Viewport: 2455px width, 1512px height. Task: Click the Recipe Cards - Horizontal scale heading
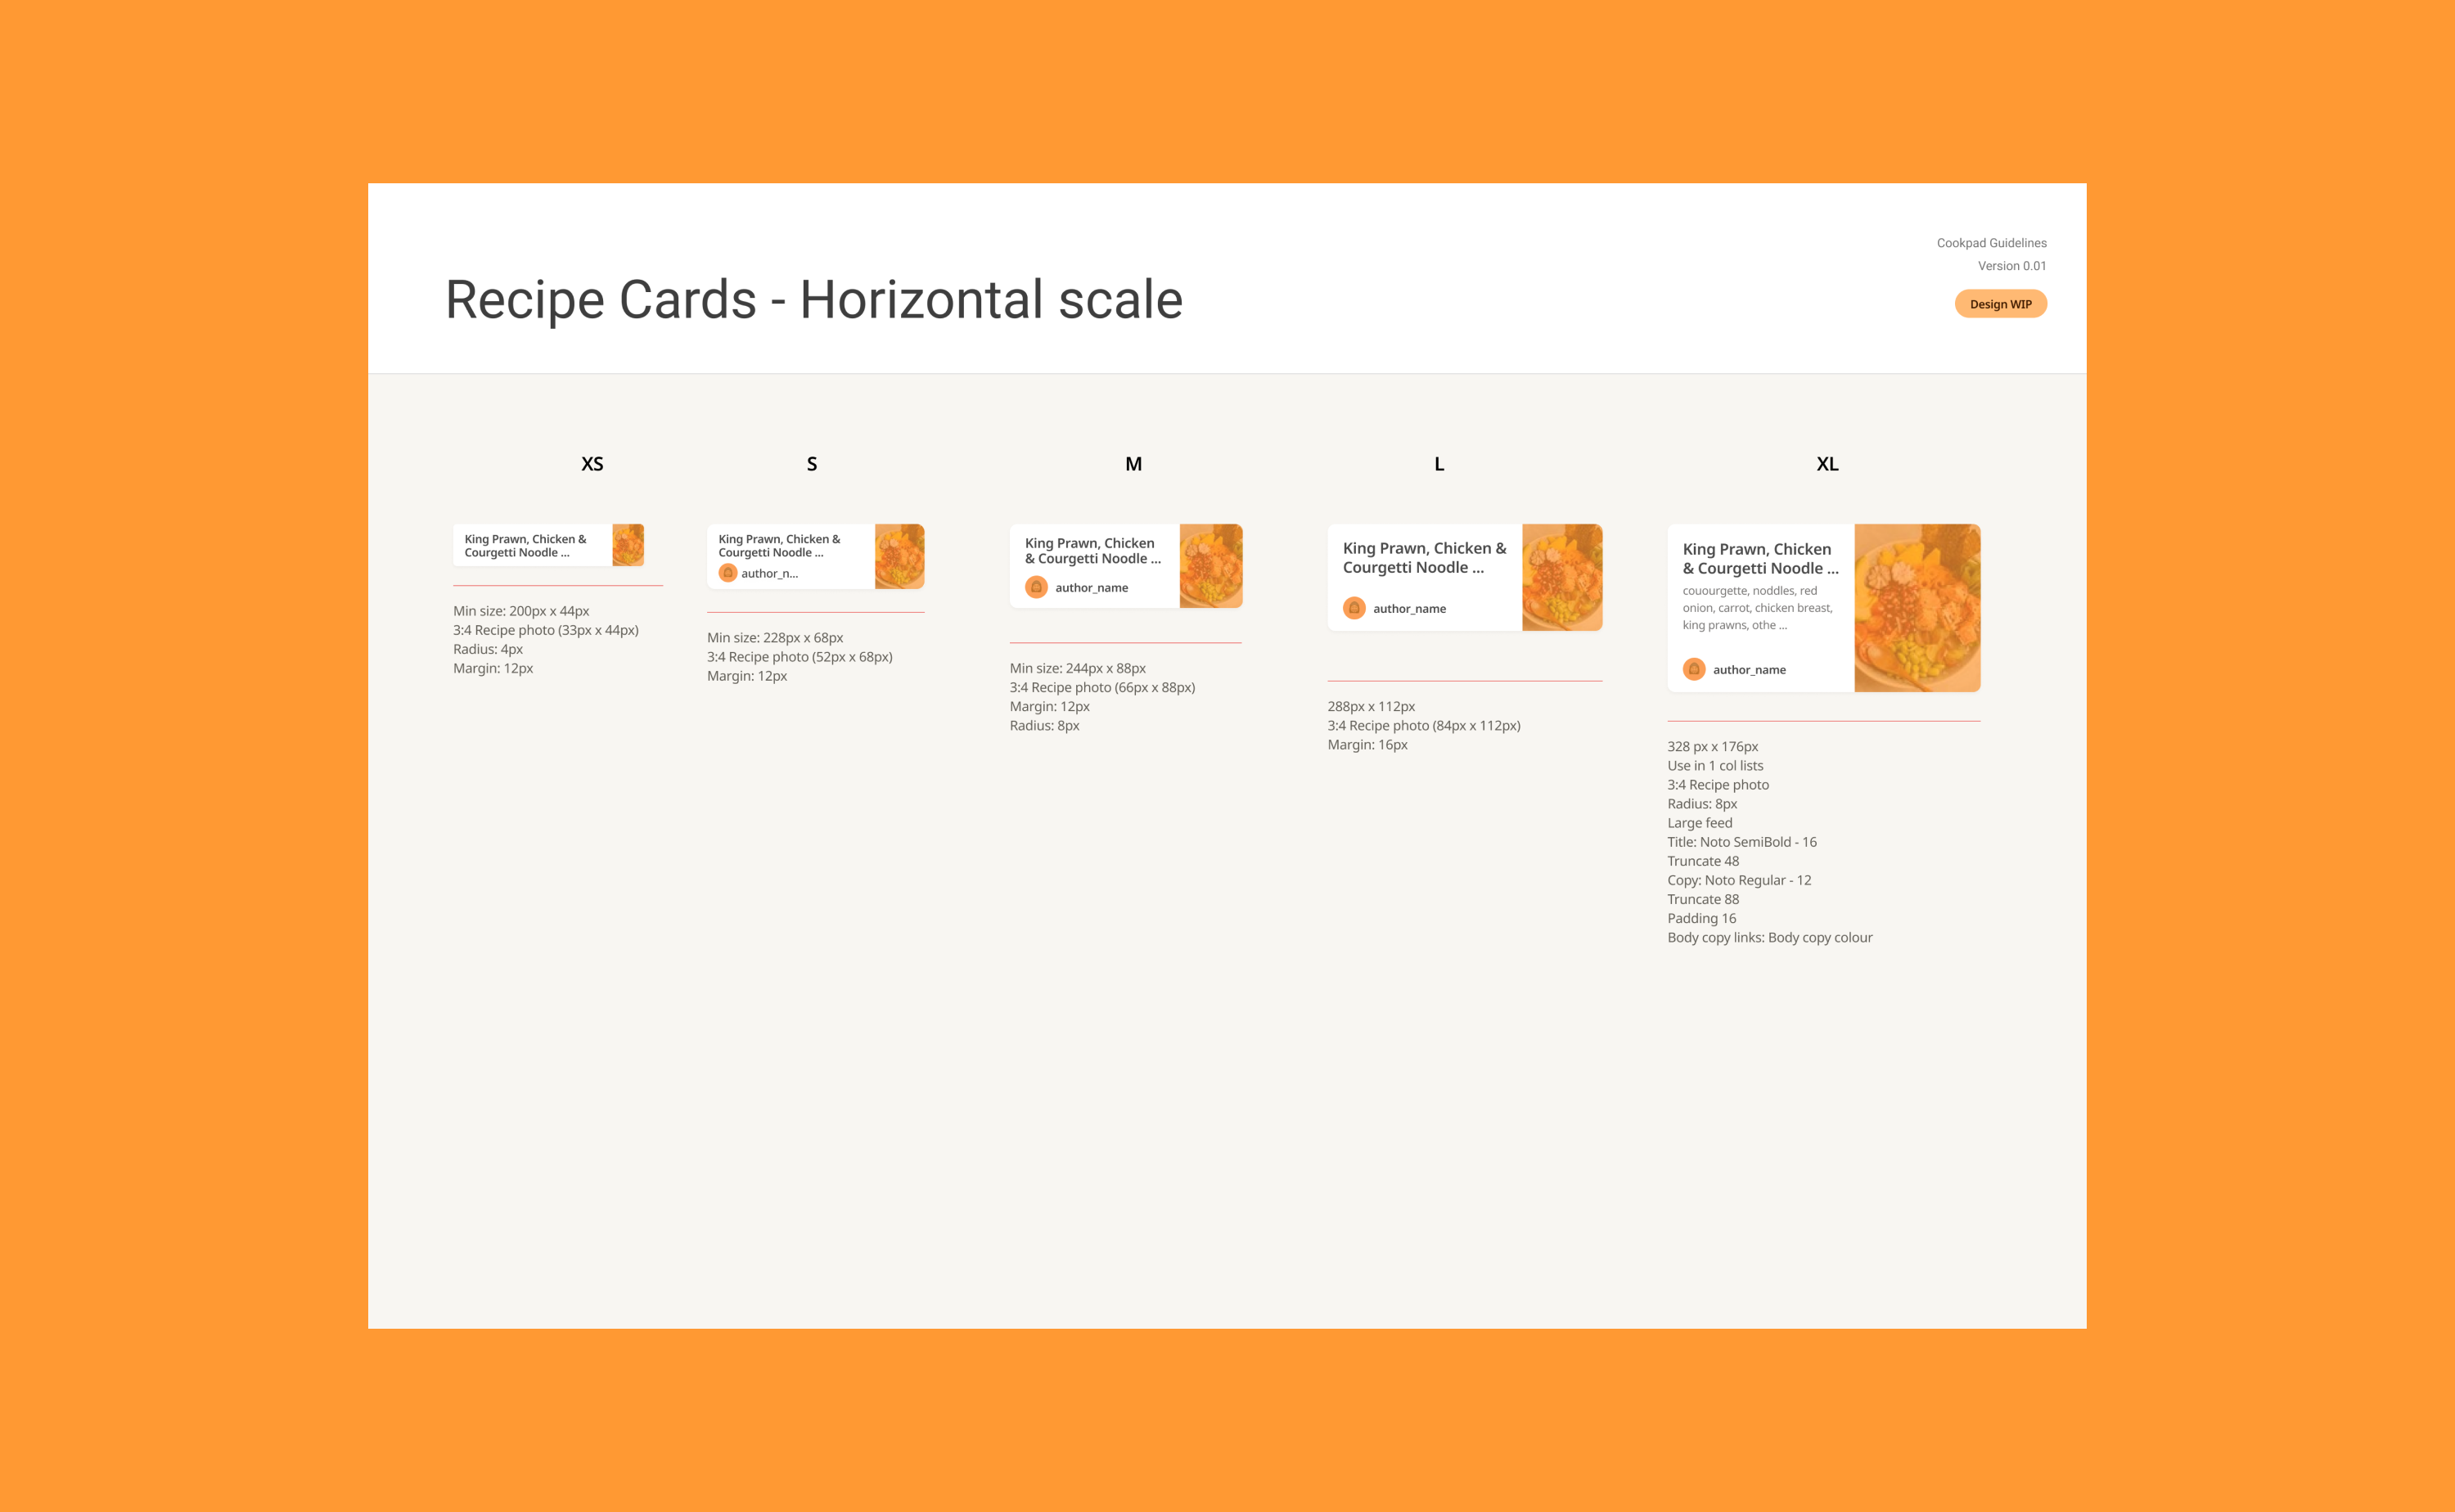coord(814,300)
